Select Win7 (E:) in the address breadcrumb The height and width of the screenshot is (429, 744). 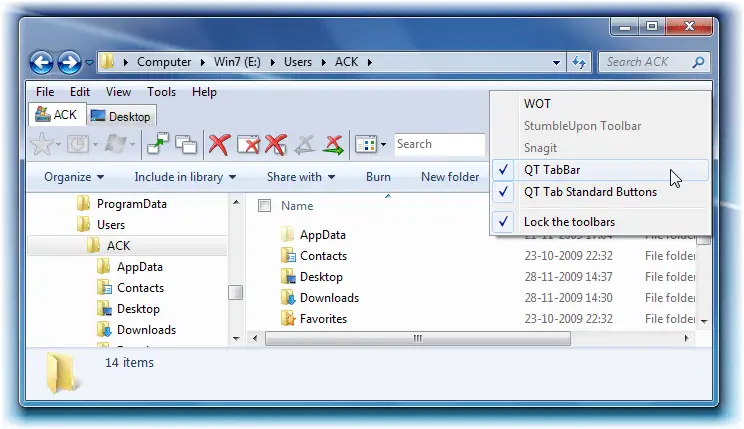(237, 62)
